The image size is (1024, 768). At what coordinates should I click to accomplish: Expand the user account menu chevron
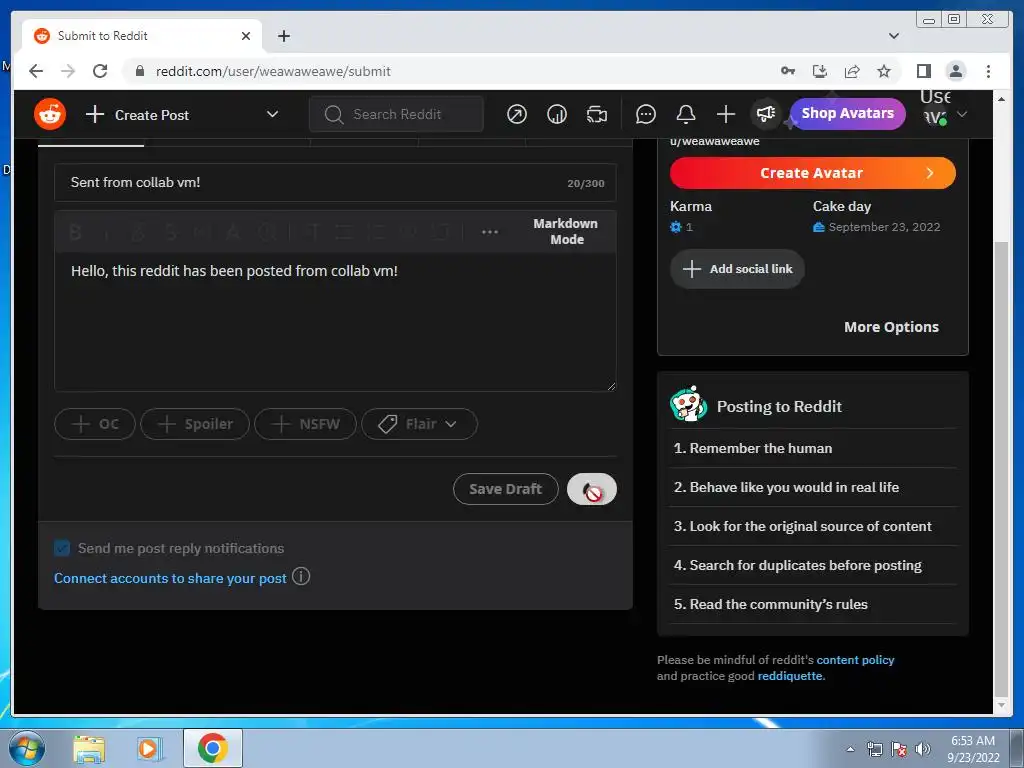(x=962, y=114)
